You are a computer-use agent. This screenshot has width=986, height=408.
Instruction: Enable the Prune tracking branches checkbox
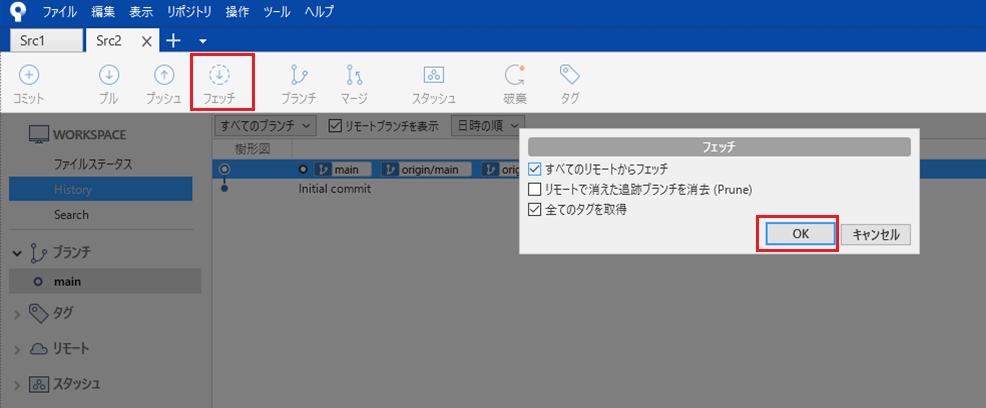535,189
